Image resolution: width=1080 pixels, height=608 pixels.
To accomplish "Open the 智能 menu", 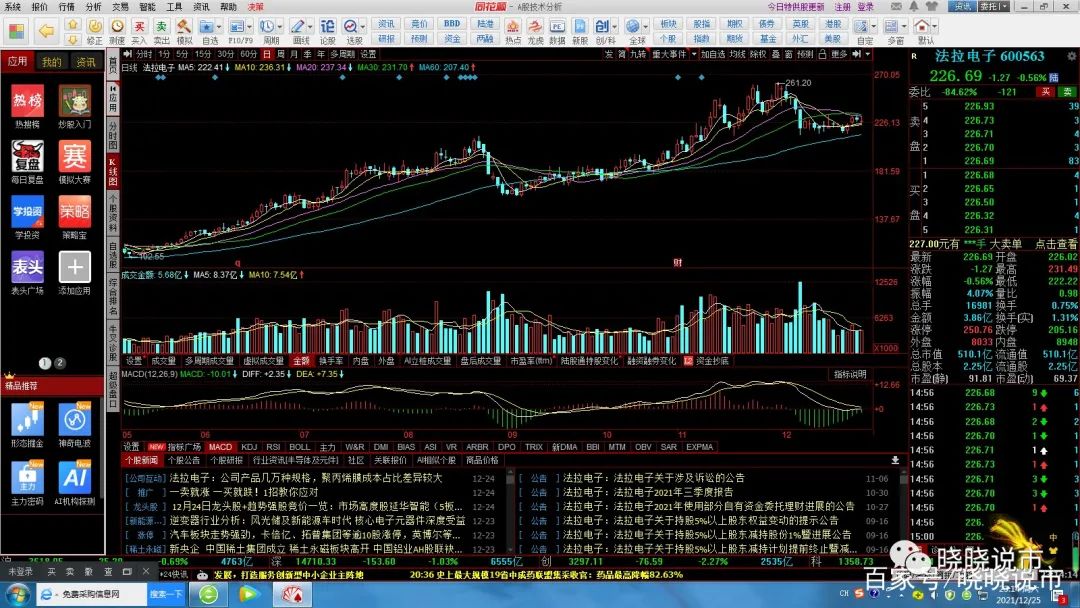I will click(147, 6).
